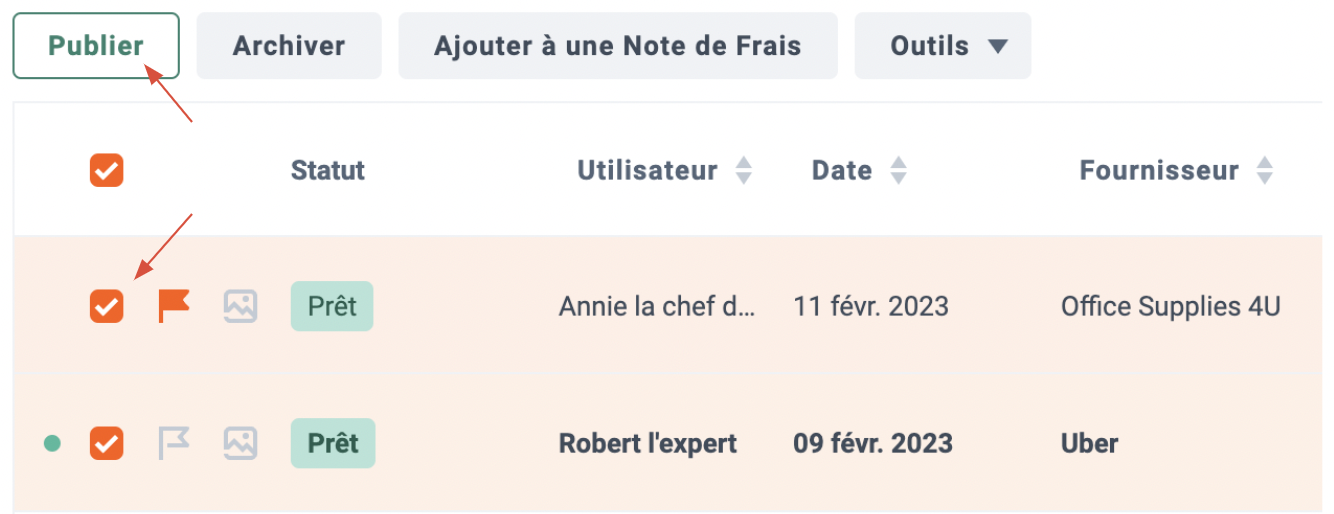The image size is (1334, 514).
Task: Sort by Fournisseur using sort arrows
Action: [1265, 171]
